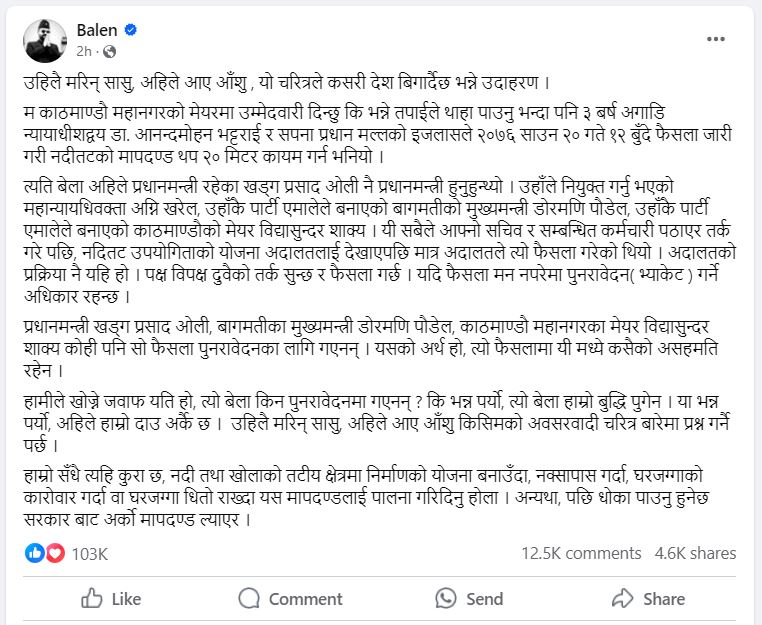Image resolution: width=762 pixels, height=625 pixels.
Task: Click the blue like reaction icon
Action: coord(33,553)
